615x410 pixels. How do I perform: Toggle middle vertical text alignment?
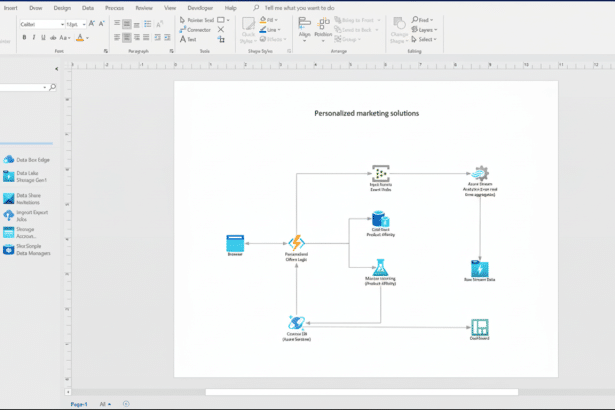coord(127,24)
